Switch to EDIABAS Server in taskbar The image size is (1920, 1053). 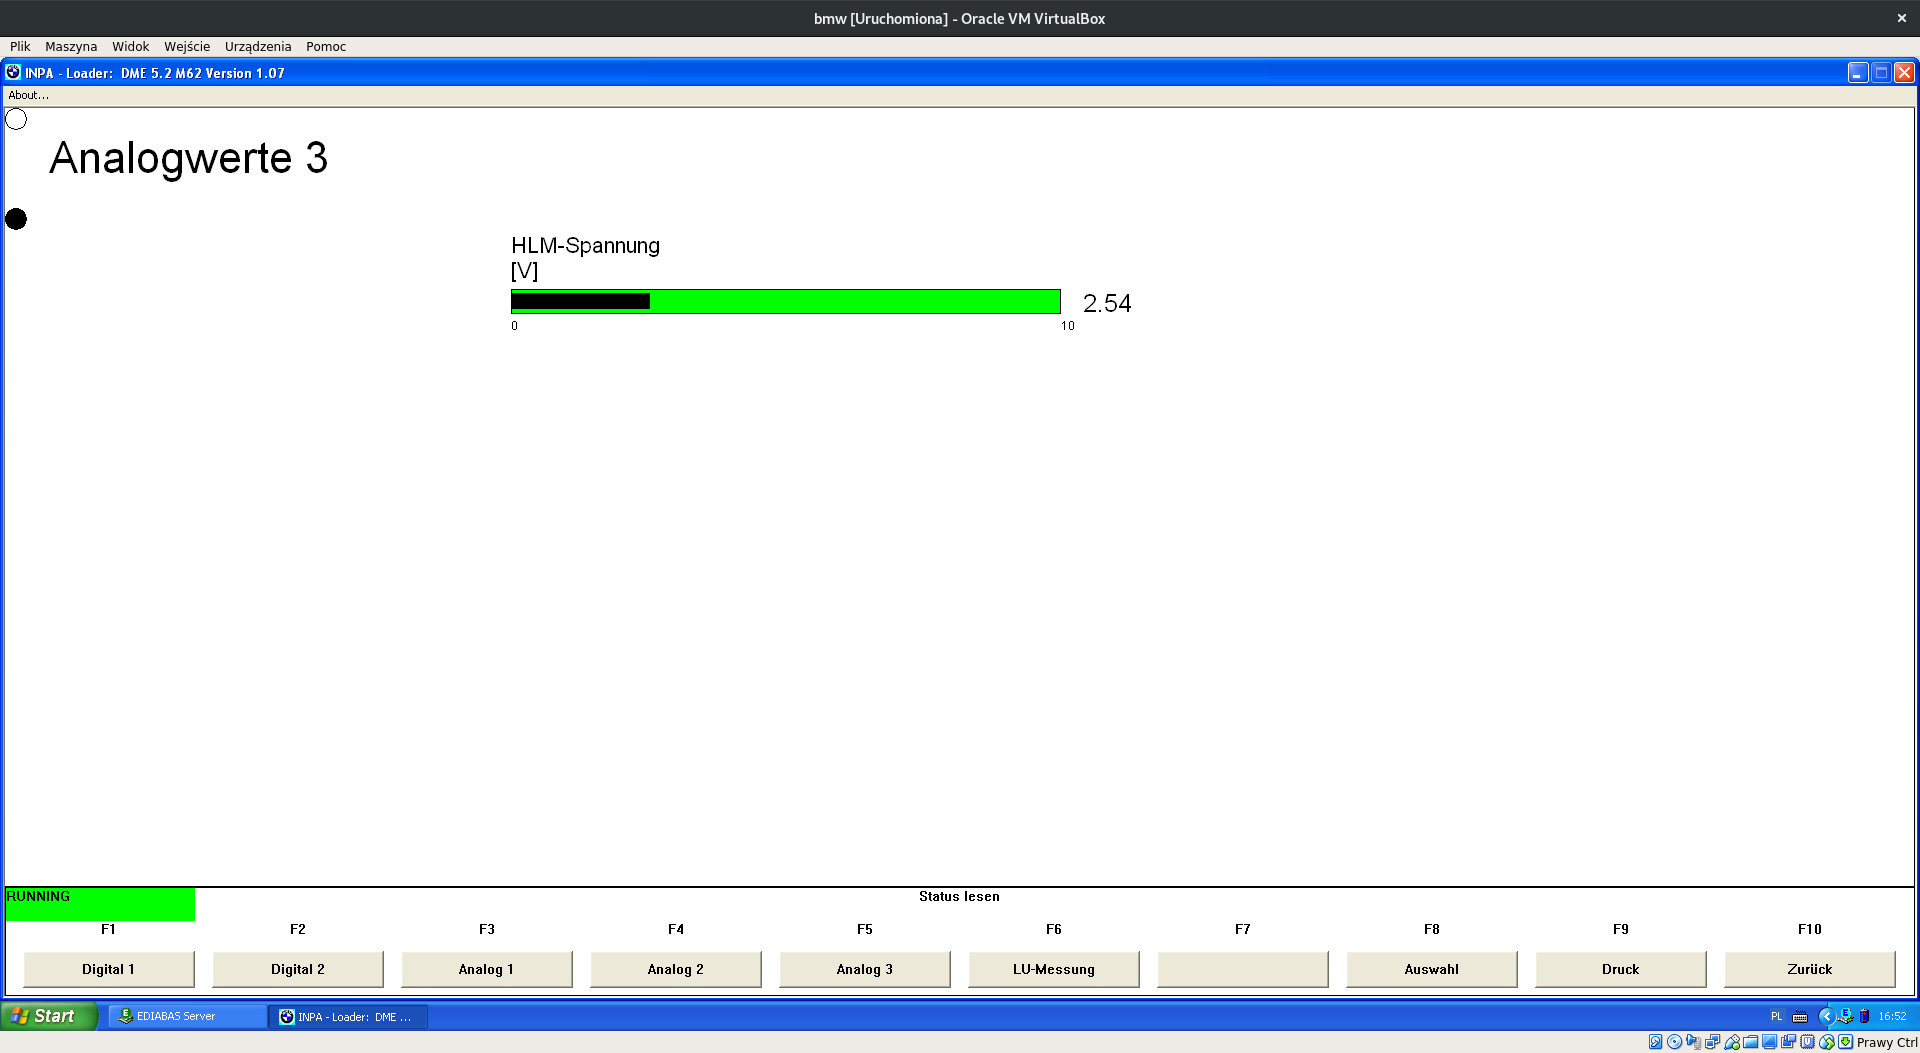[186, 1016]
